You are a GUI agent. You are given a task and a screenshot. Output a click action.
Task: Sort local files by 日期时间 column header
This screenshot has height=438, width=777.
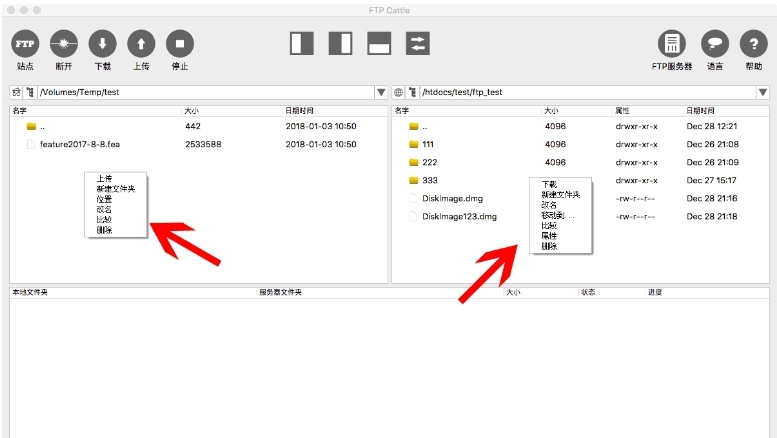(x=299, y=110)
